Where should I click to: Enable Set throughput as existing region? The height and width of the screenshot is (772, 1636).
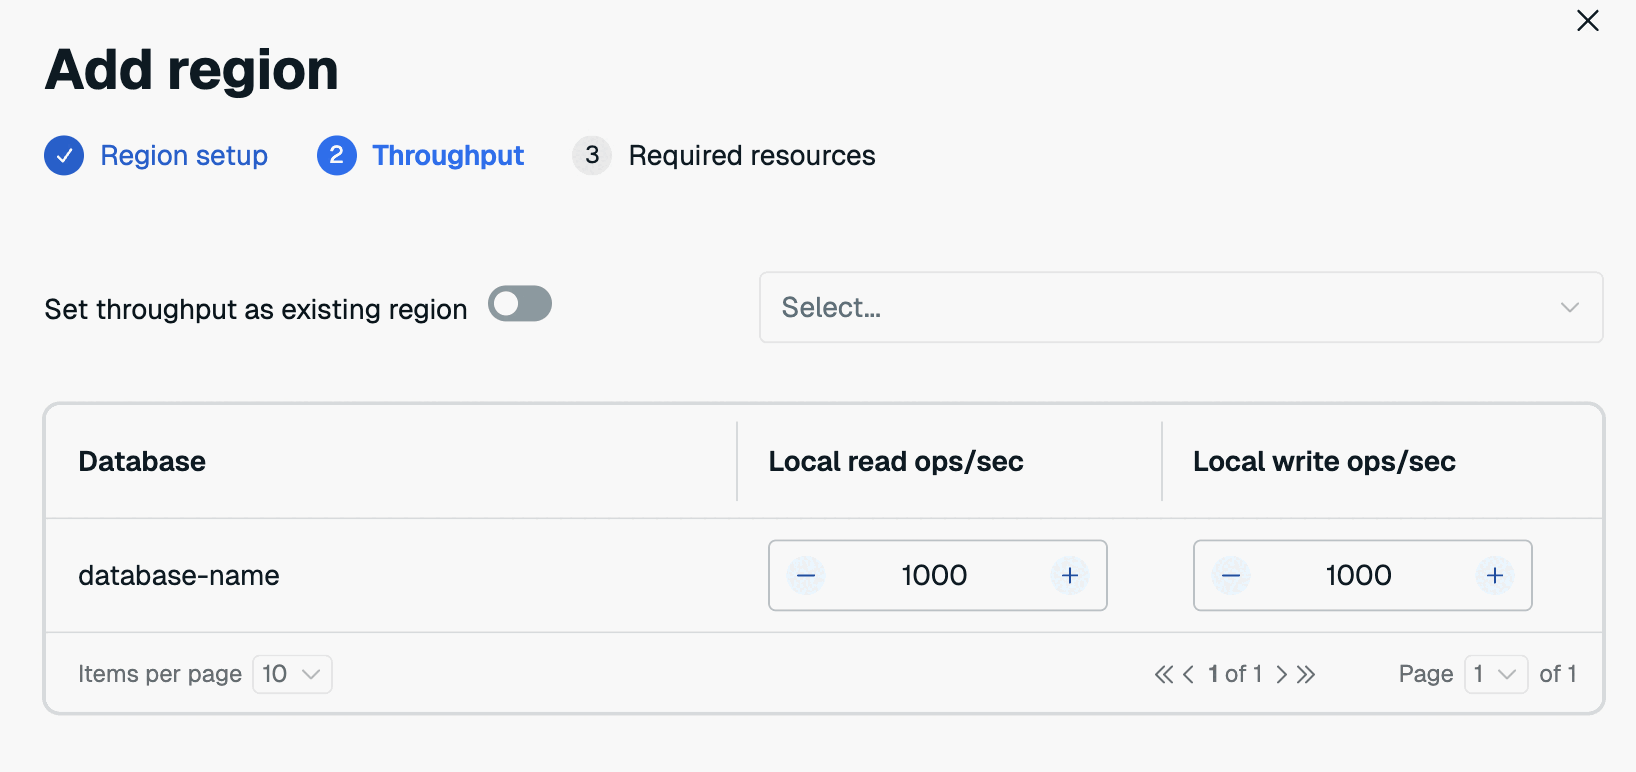point(520,304)
